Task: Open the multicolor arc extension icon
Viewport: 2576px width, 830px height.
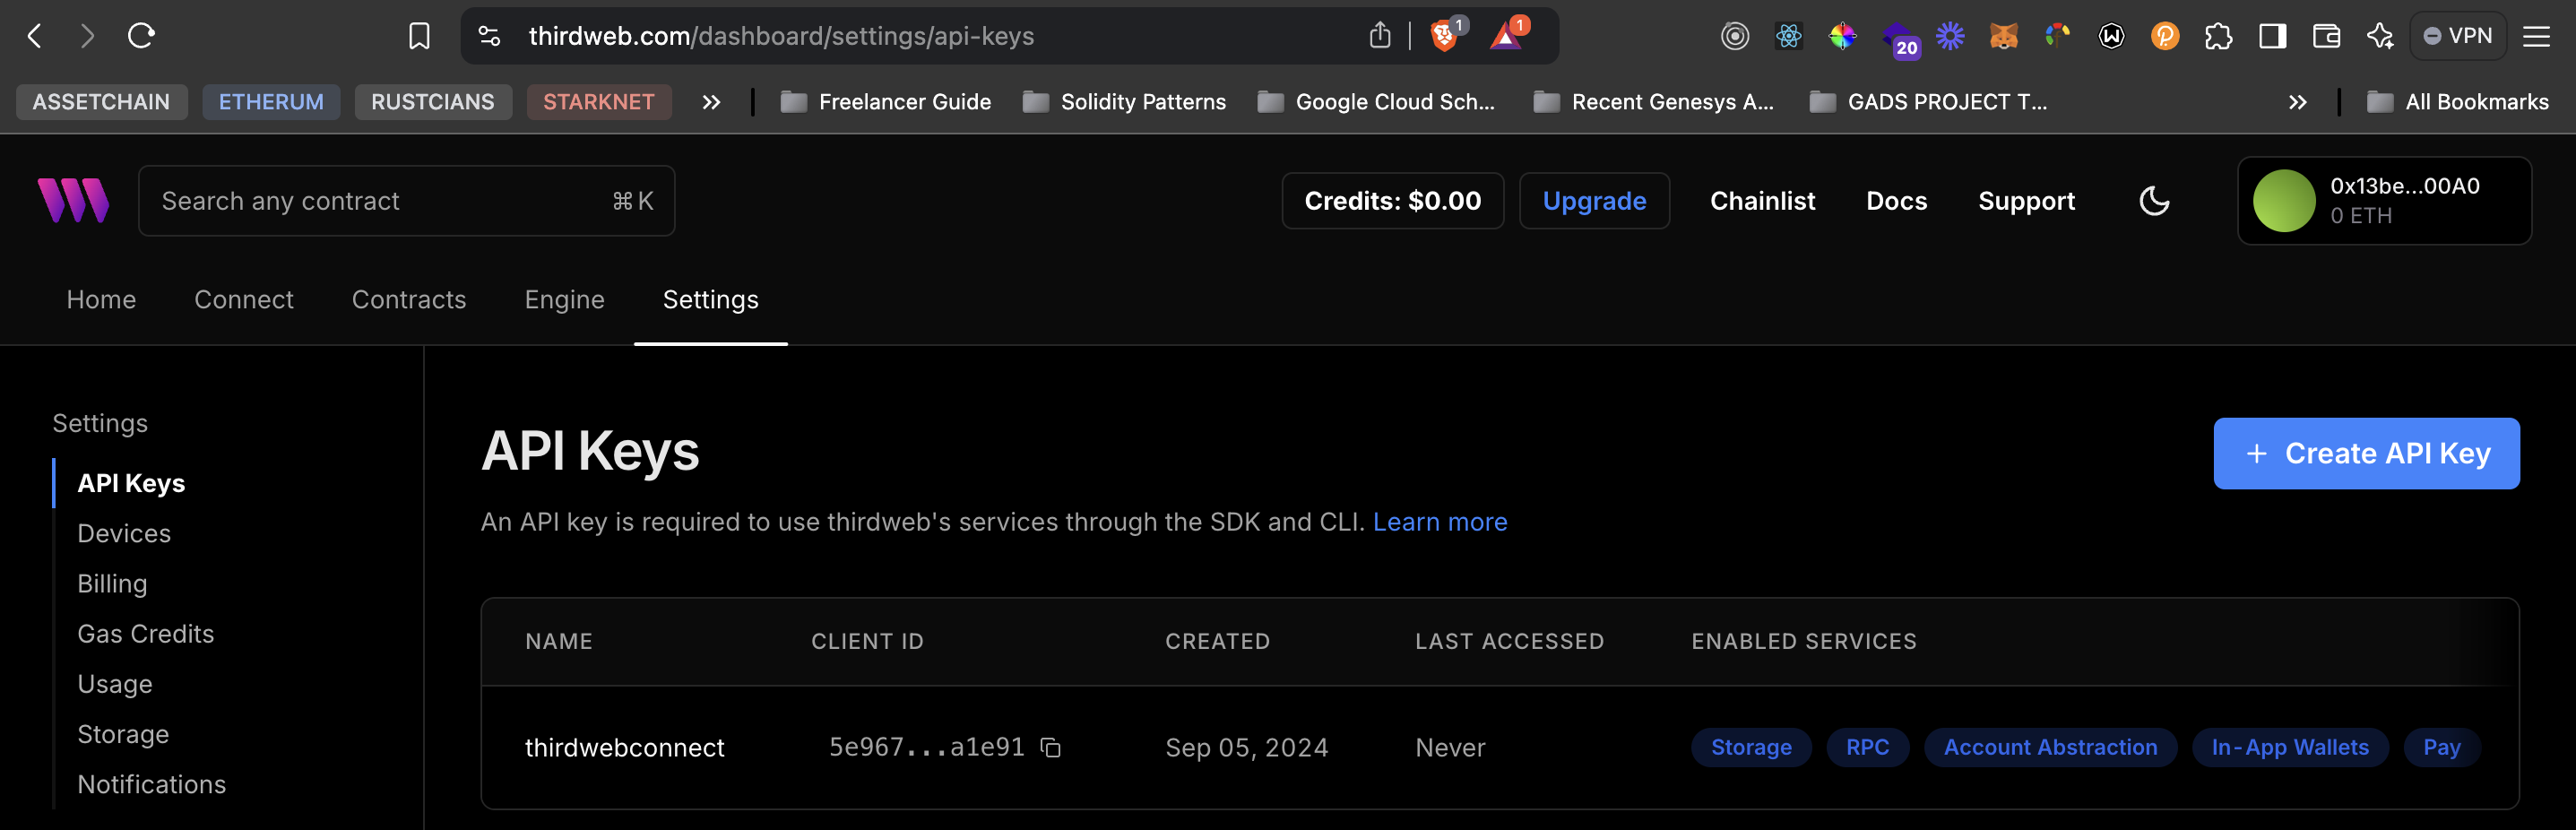Action: click(x=2057, y=36)
